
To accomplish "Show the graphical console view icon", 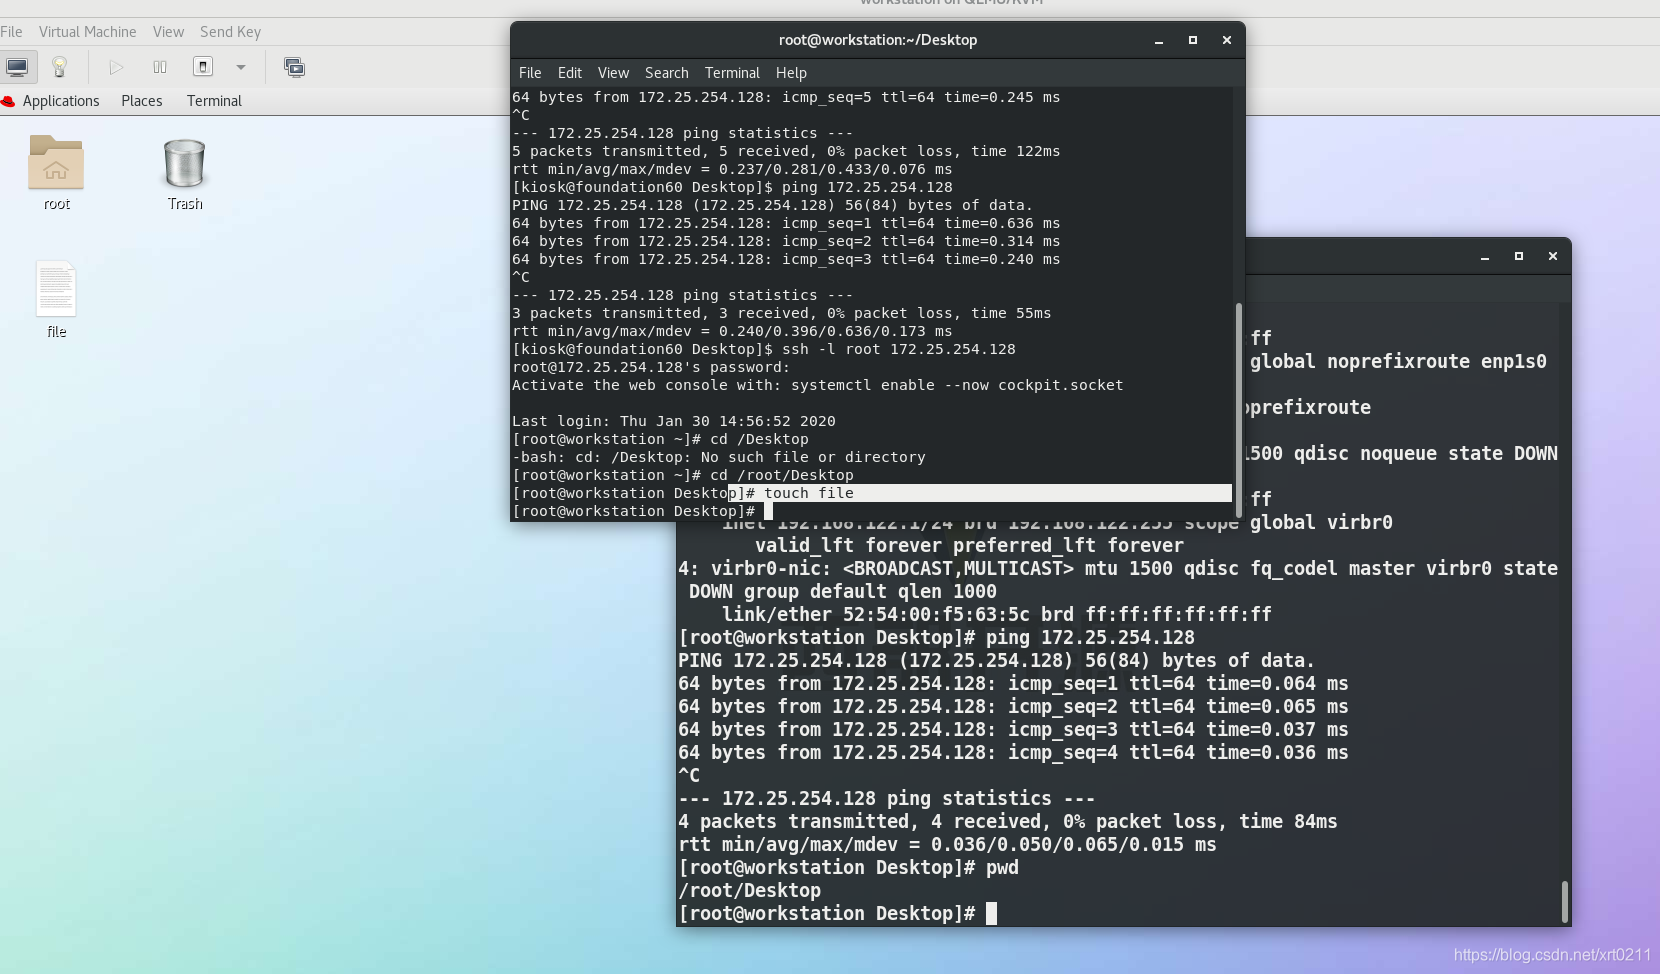I will pos(17,67).
